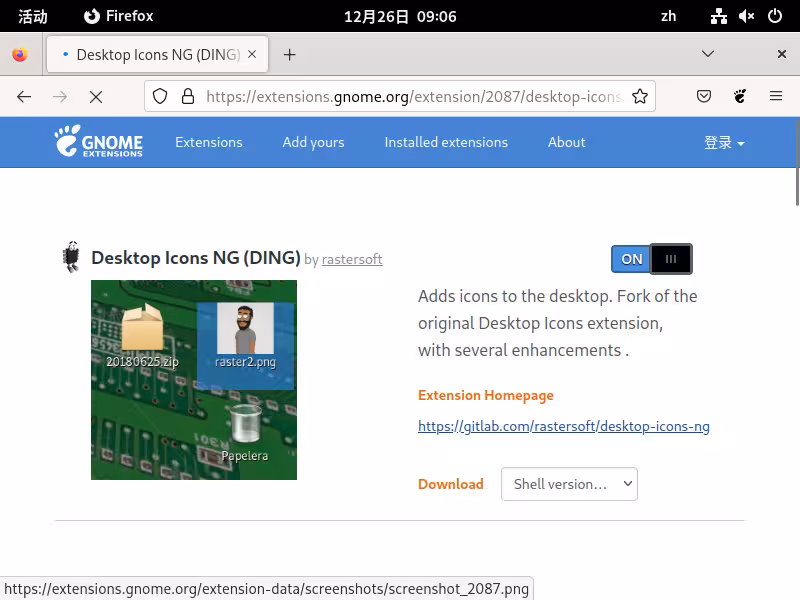Open Firefox View pinned icon

20,54
